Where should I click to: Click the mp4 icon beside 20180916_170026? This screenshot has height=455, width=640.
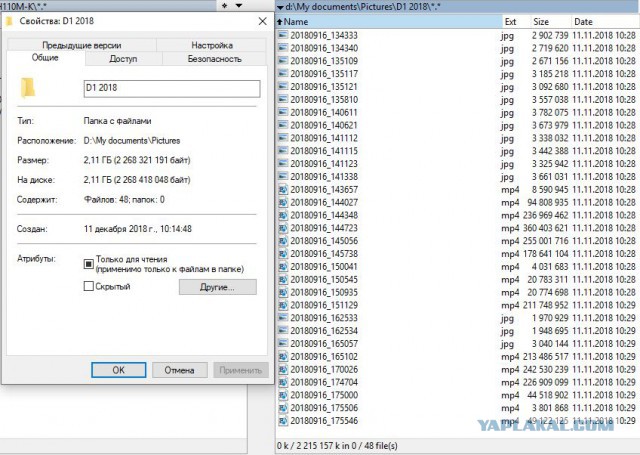coord(283,369)
